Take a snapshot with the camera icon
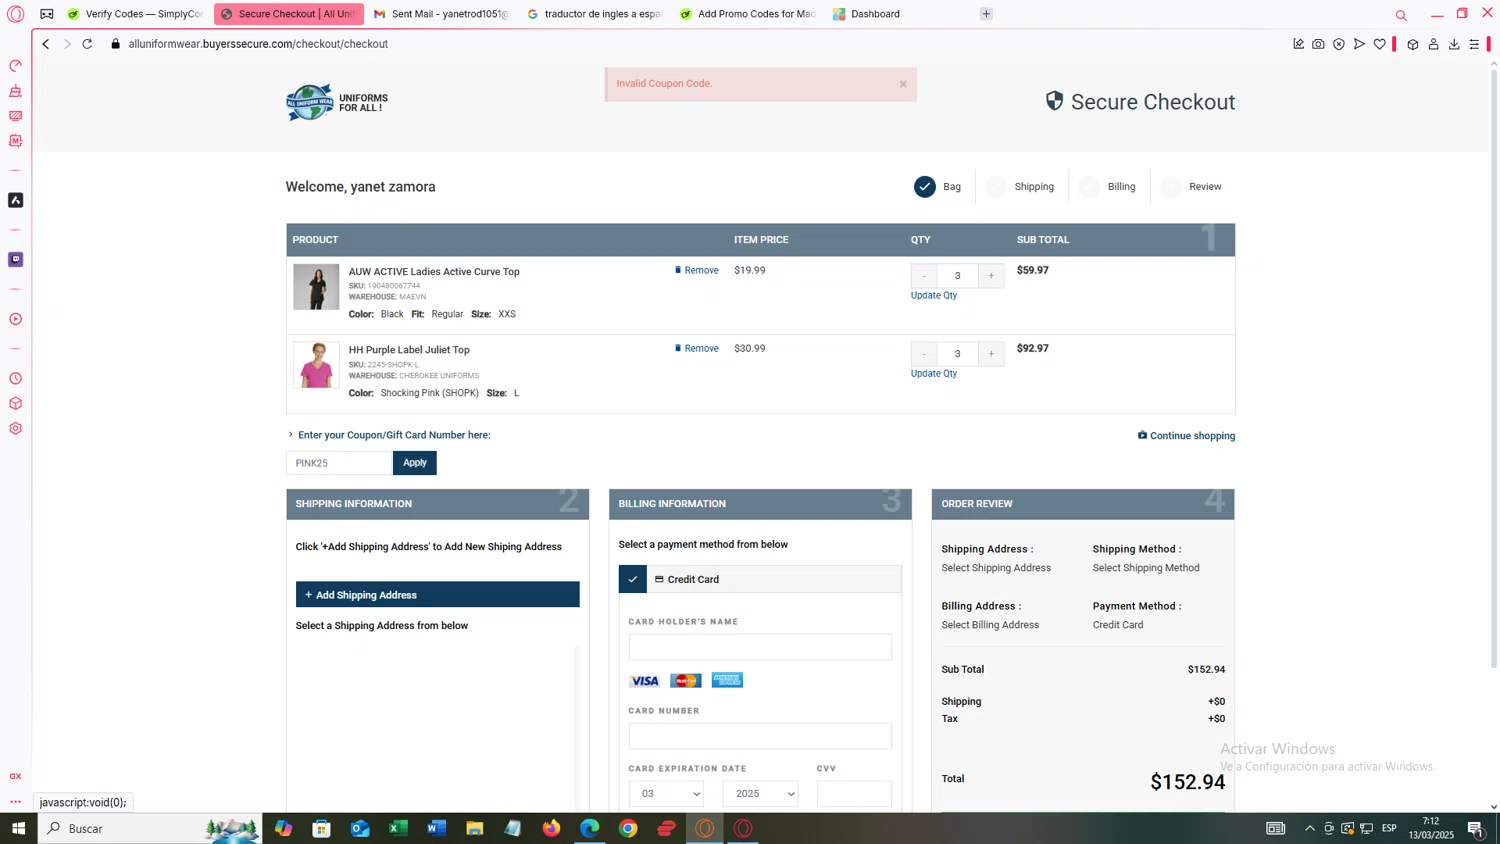This screenshot has width=1500, height=844. point(1318,44)
